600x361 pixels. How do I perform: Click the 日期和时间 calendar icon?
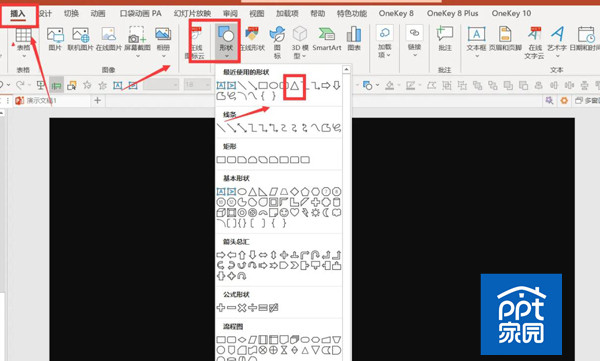(x=585, y=35)
